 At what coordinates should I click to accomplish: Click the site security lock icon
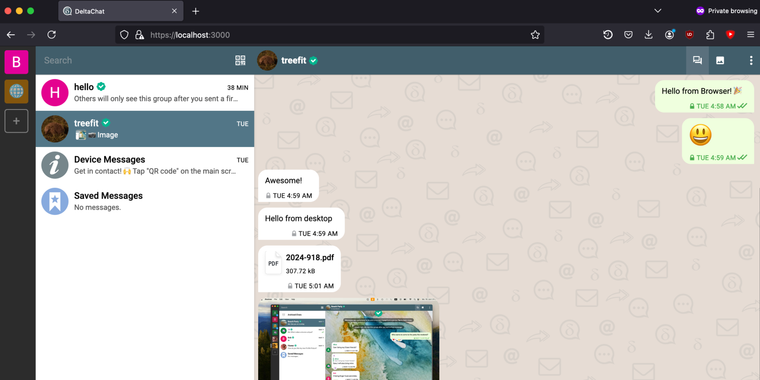[139, 35]
